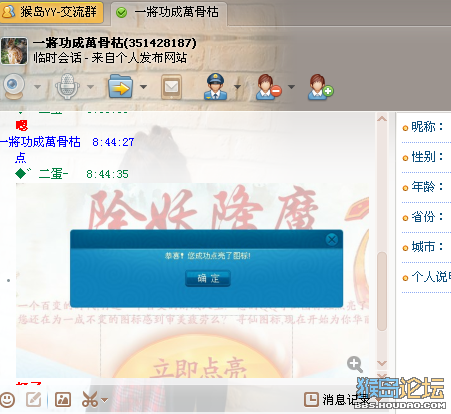
Task: Click the timestamp 8:44:35
Action: pyautogui.click(x=107, y=174)
